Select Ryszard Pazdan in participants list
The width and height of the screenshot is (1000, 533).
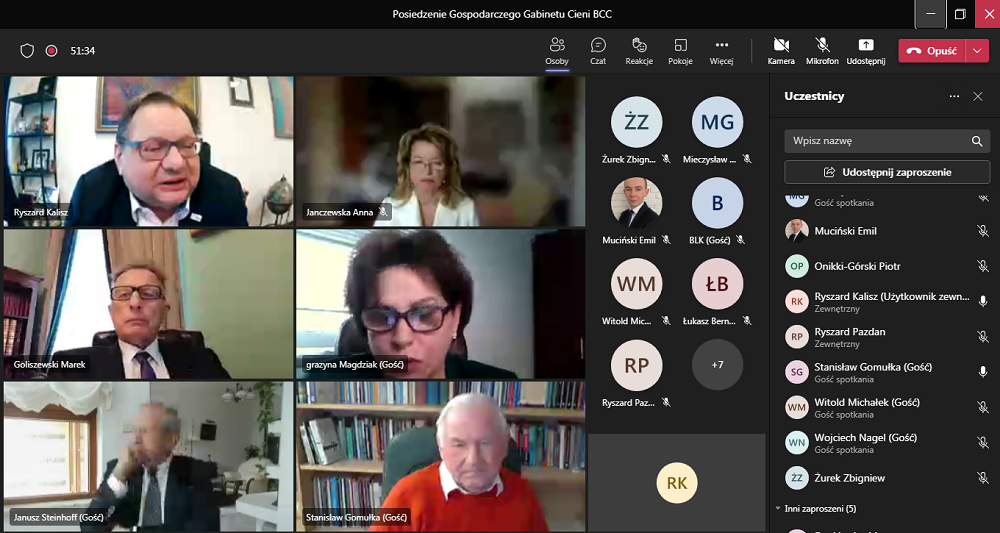(x=887, y=337)
